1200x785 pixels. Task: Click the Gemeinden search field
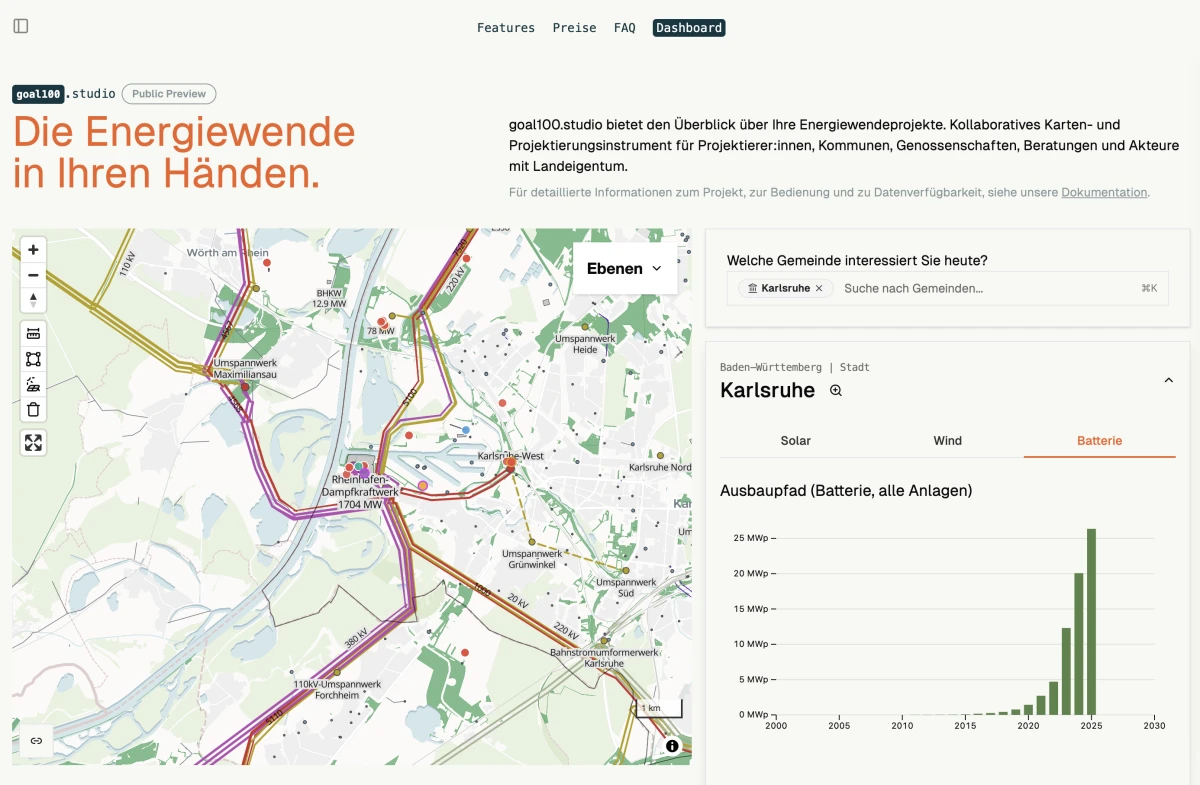985,288
